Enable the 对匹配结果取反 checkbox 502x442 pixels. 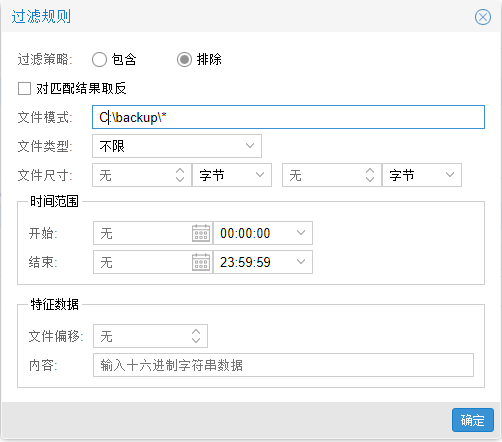pyautogui.click(x=24, y=89)
